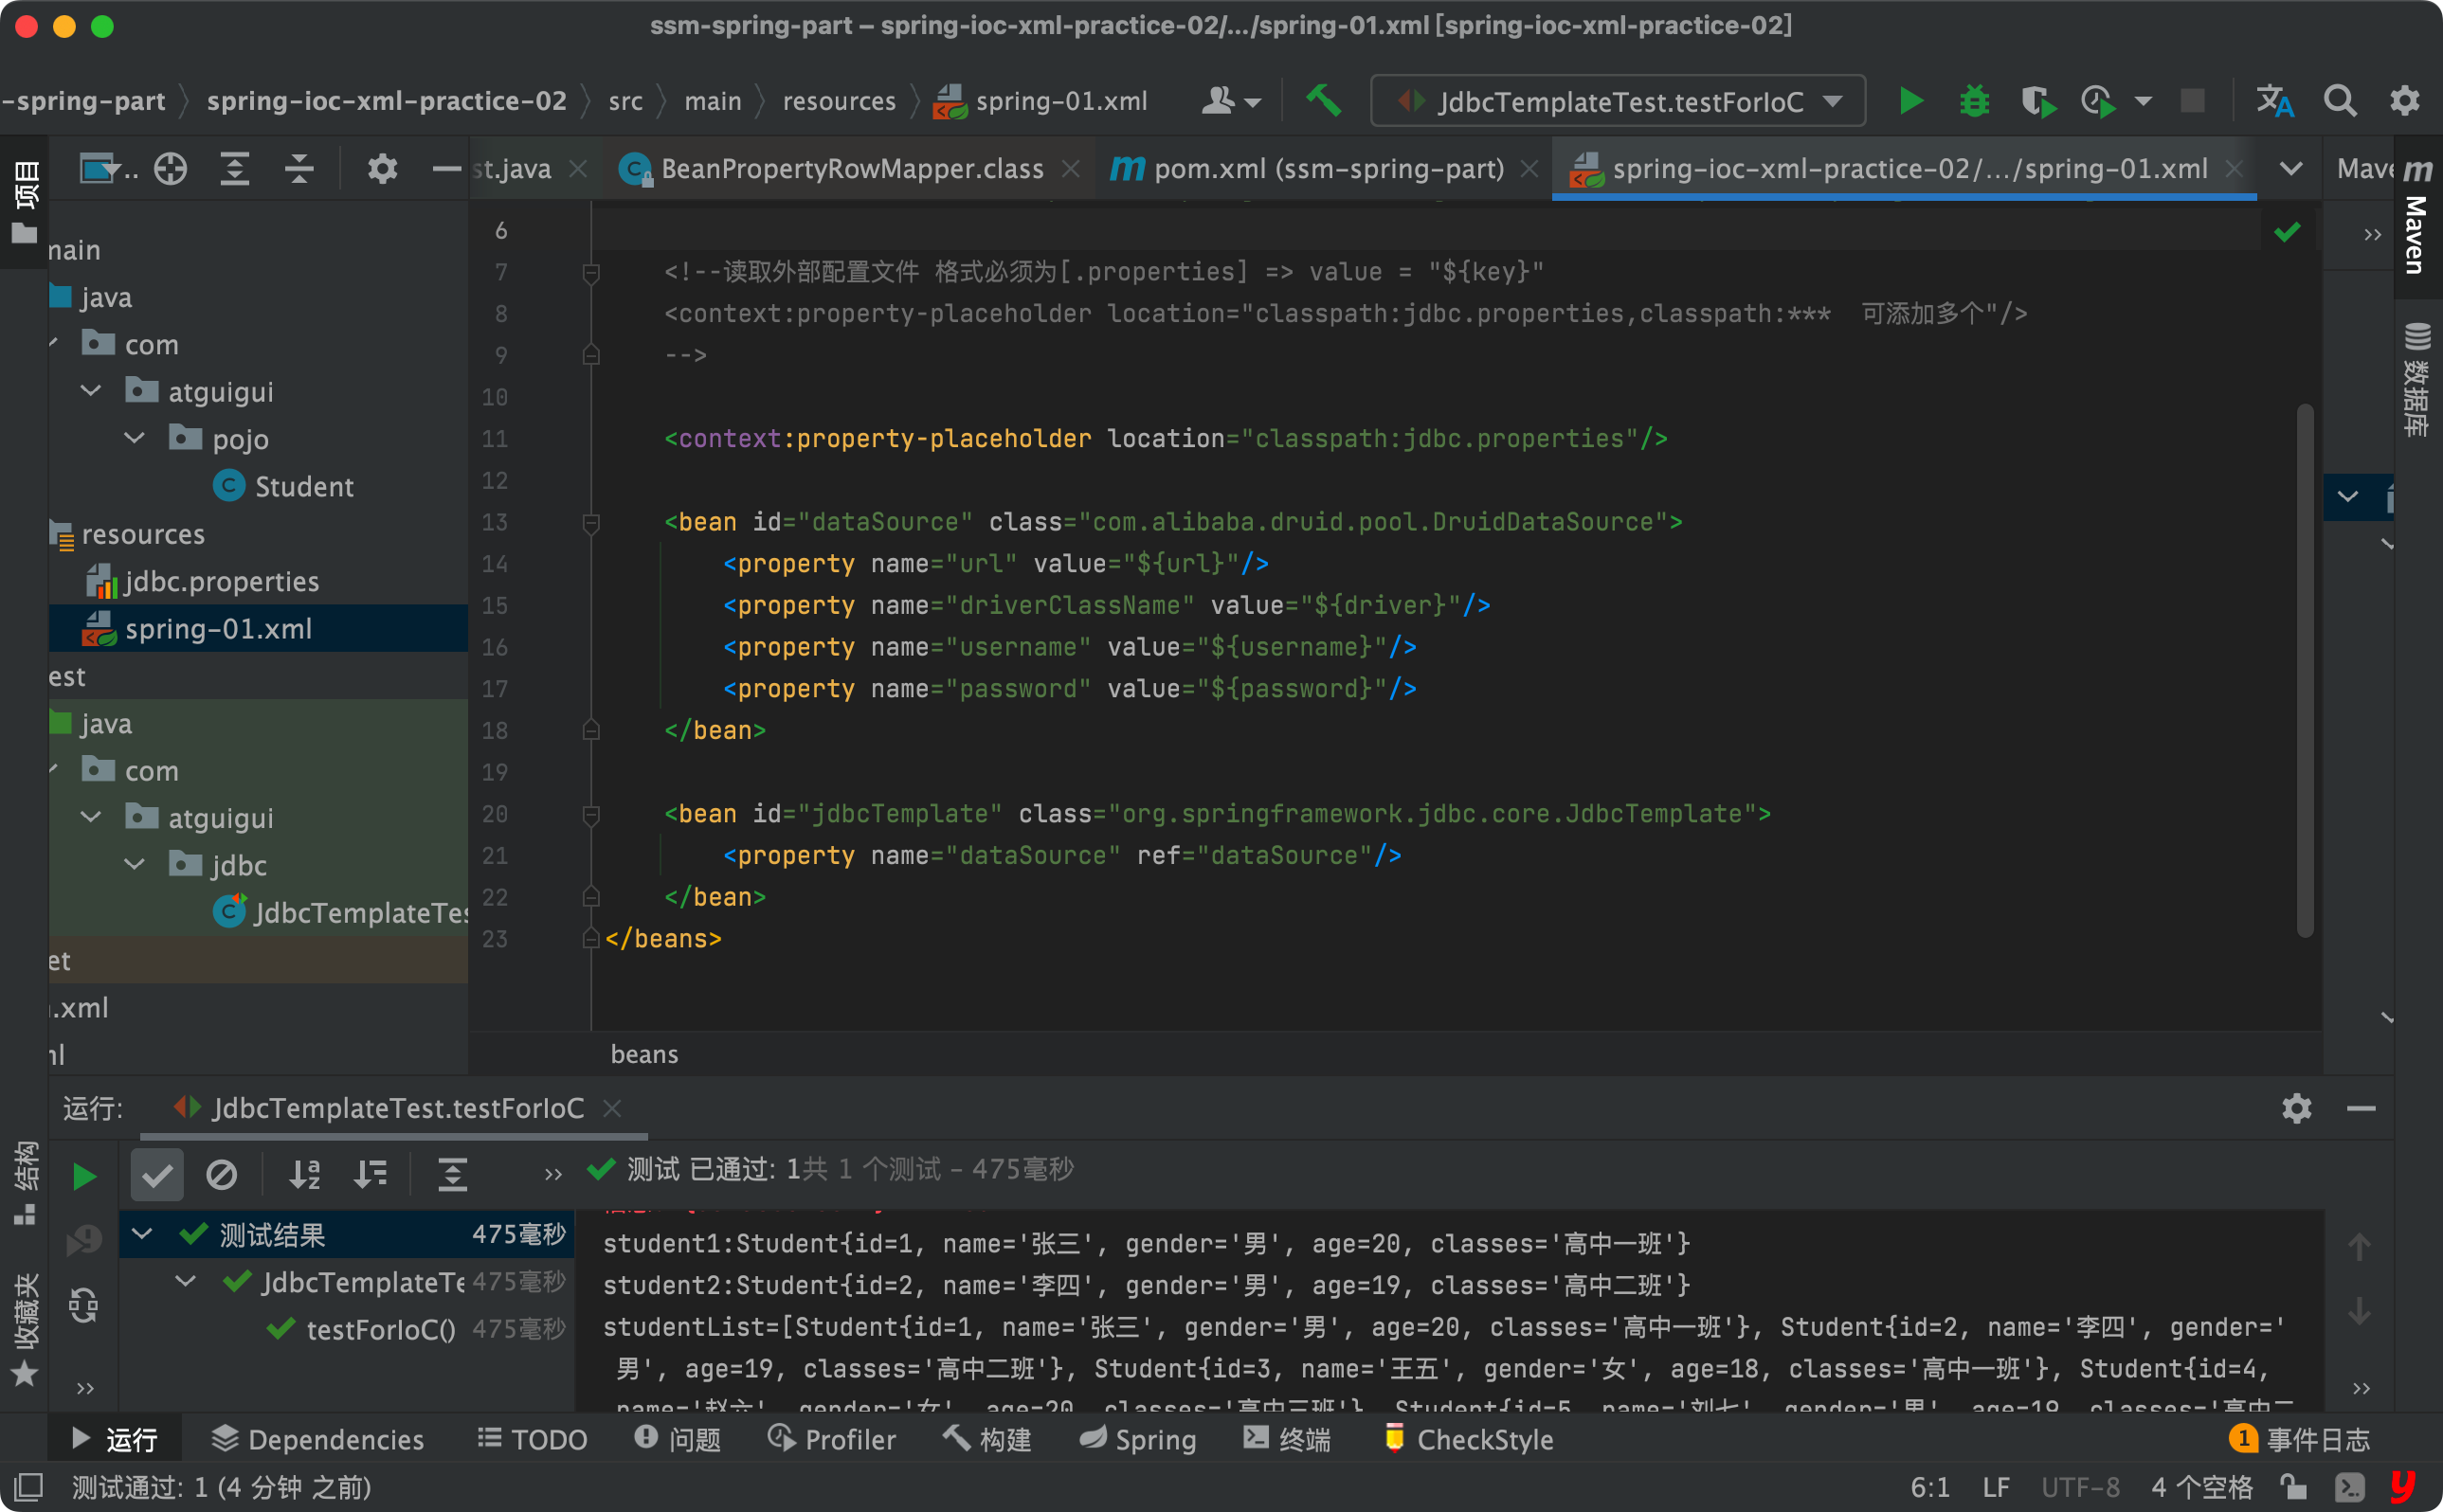2443x1512 pixels.
Task: Toggle alphabetical sort of test results
Action: point(304,1176)
